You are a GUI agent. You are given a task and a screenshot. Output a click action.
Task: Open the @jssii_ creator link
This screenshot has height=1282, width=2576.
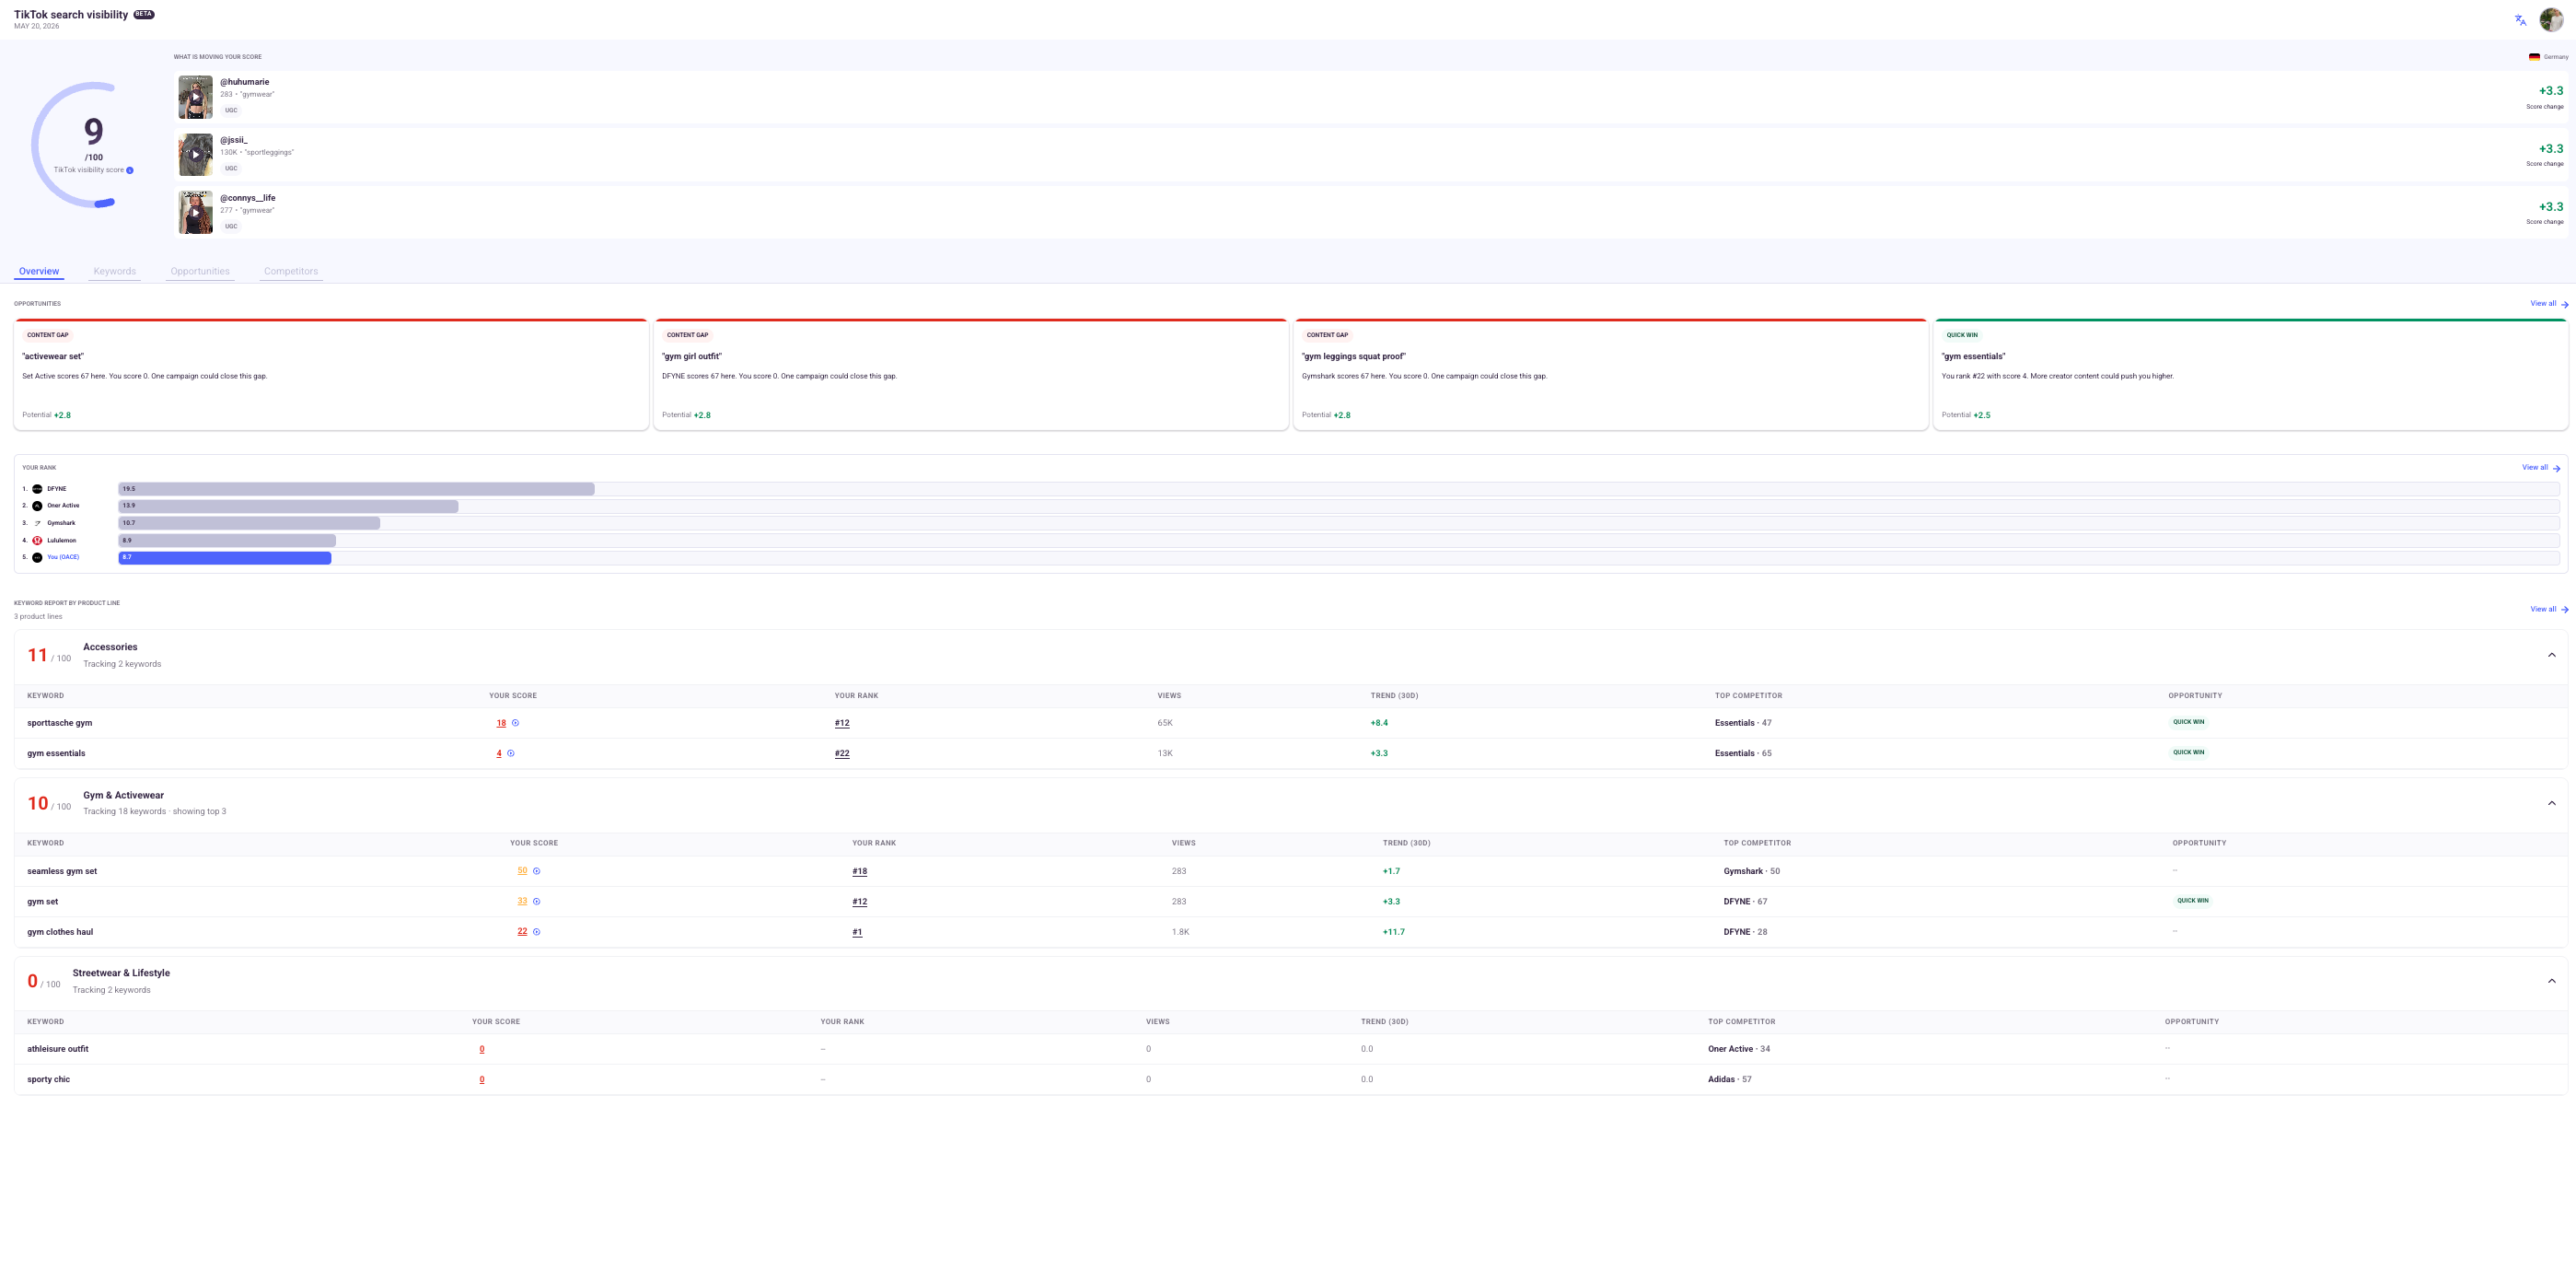234,140
